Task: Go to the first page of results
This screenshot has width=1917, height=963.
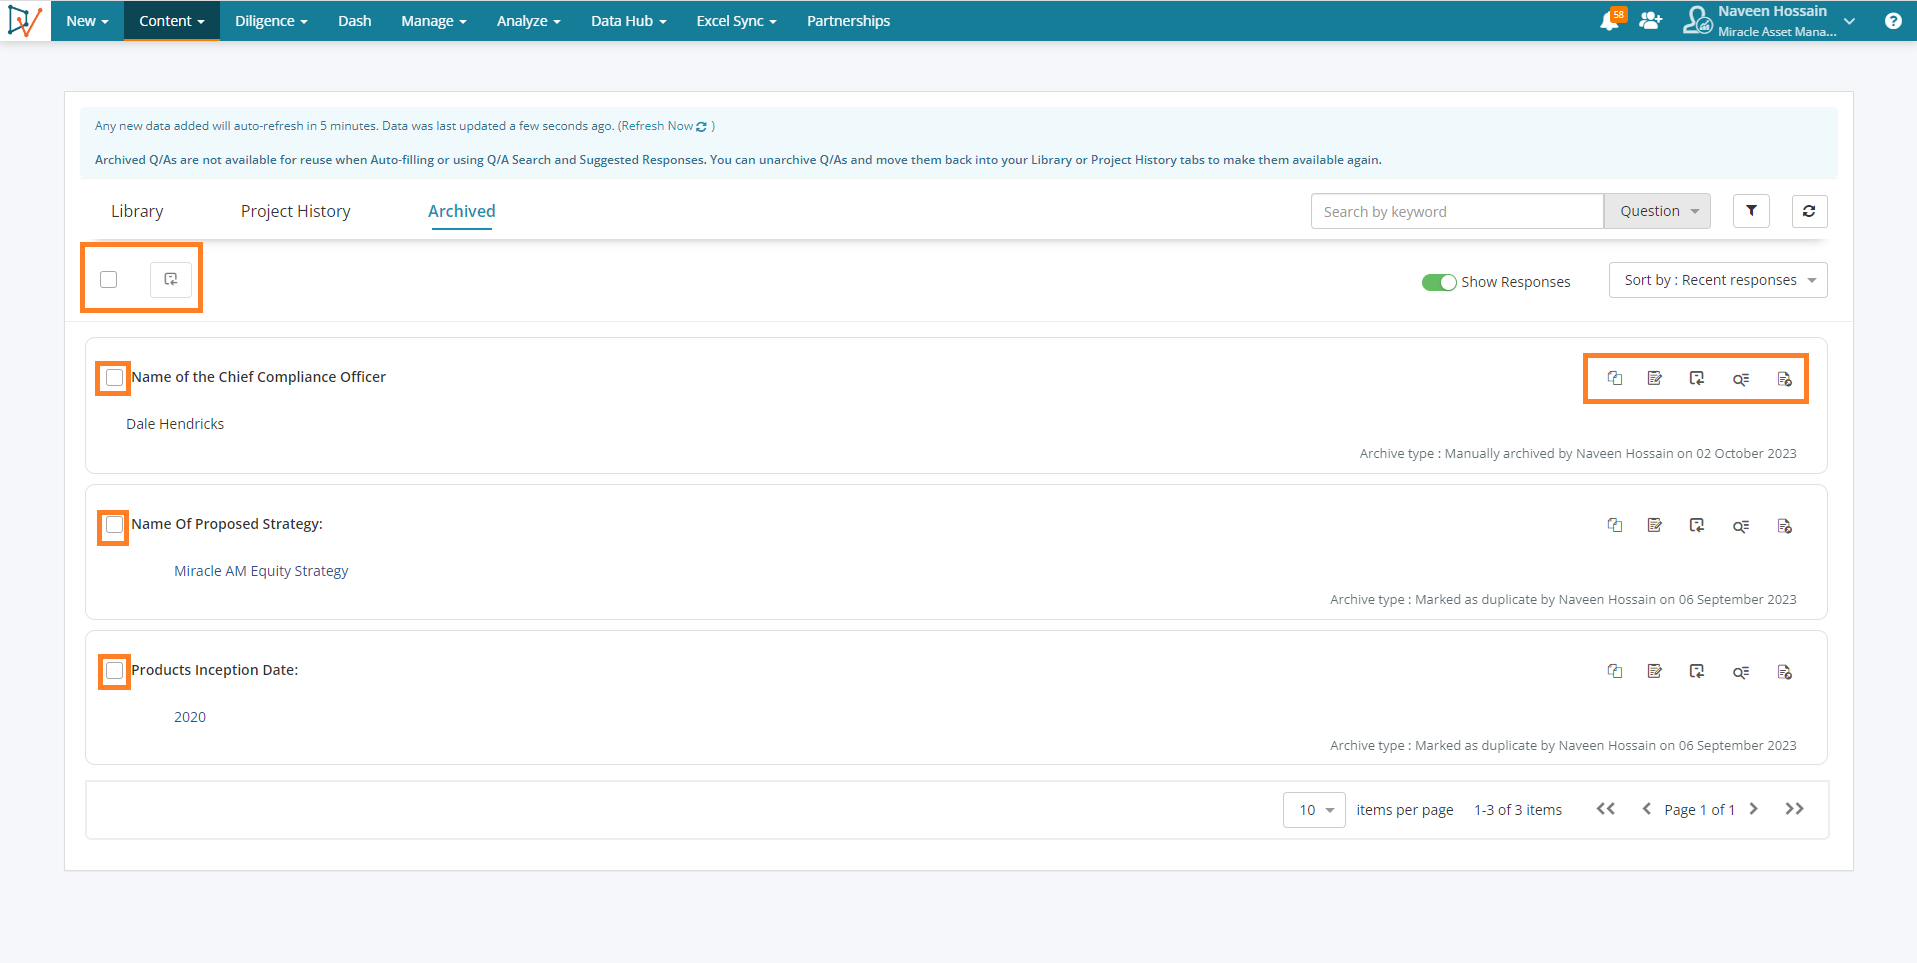Action: pos(1606,809)
